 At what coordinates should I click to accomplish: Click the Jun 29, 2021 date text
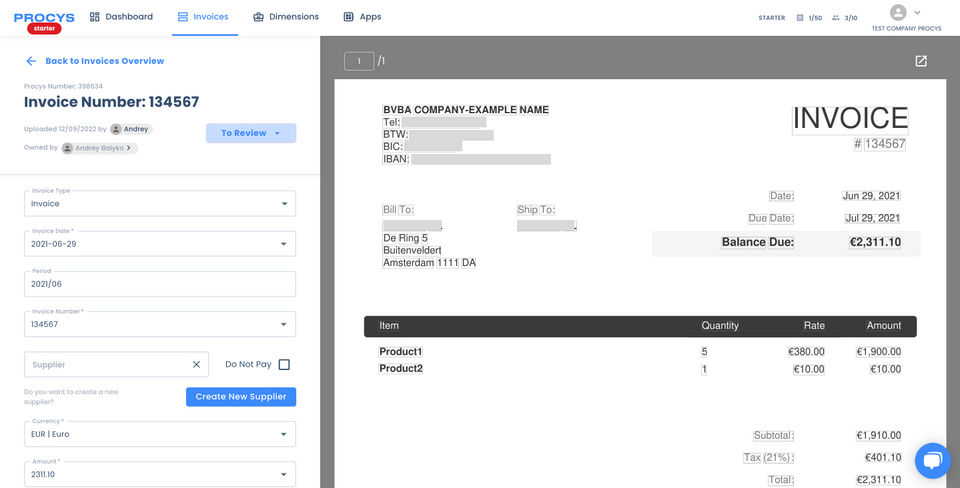pyautogui.click(x=871, y=196)
